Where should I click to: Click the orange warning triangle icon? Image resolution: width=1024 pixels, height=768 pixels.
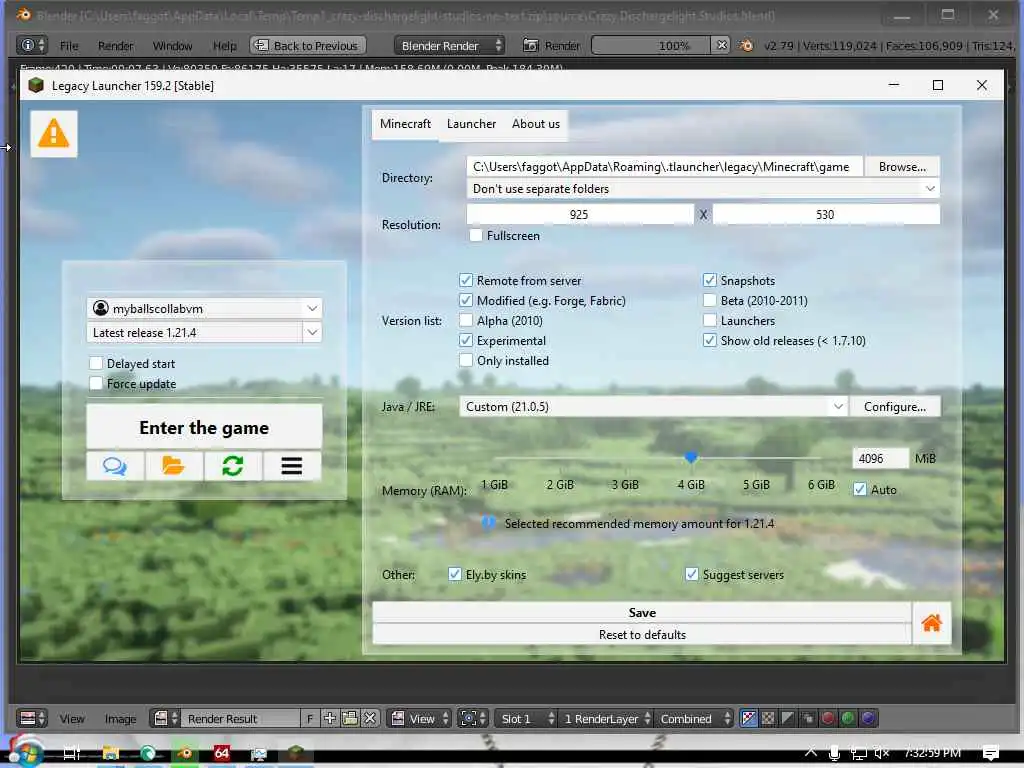(54, 134)
